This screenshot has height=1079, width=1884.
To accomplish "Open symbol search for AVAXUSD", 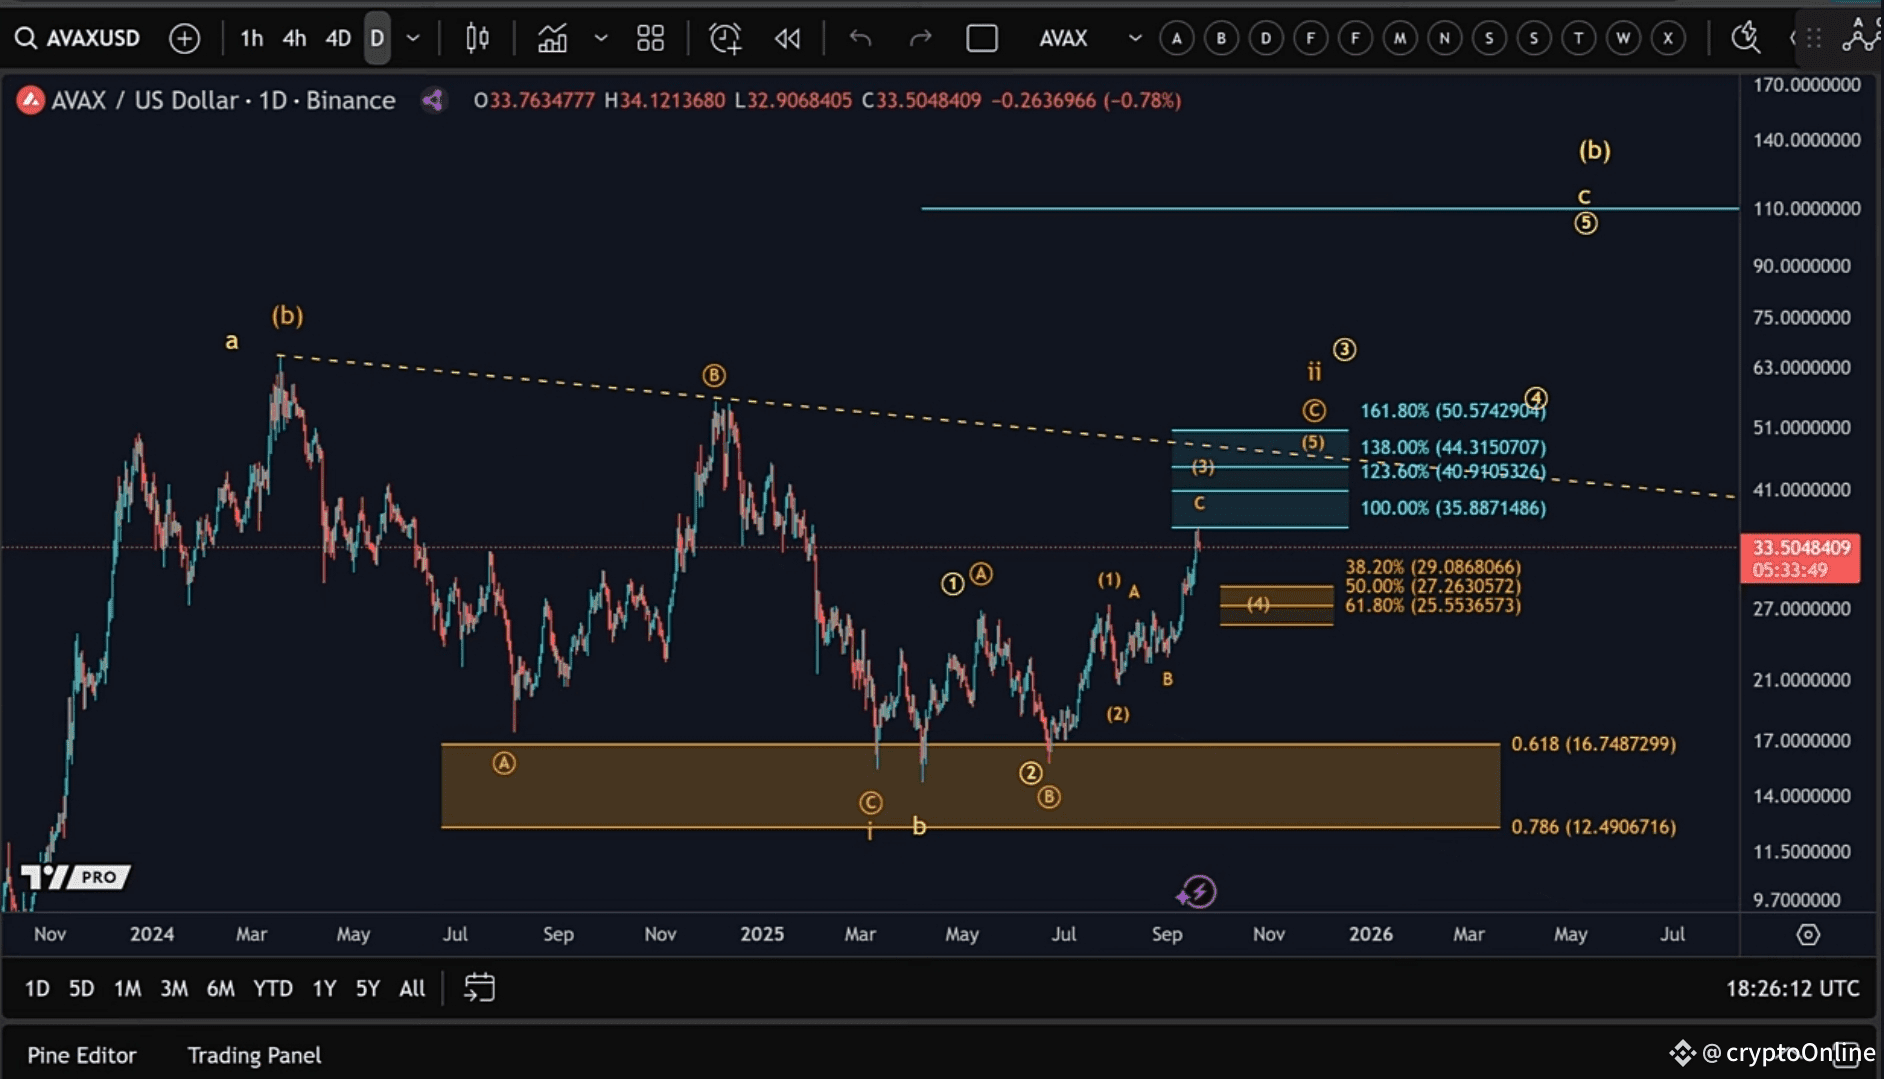I will coord(78,38).
